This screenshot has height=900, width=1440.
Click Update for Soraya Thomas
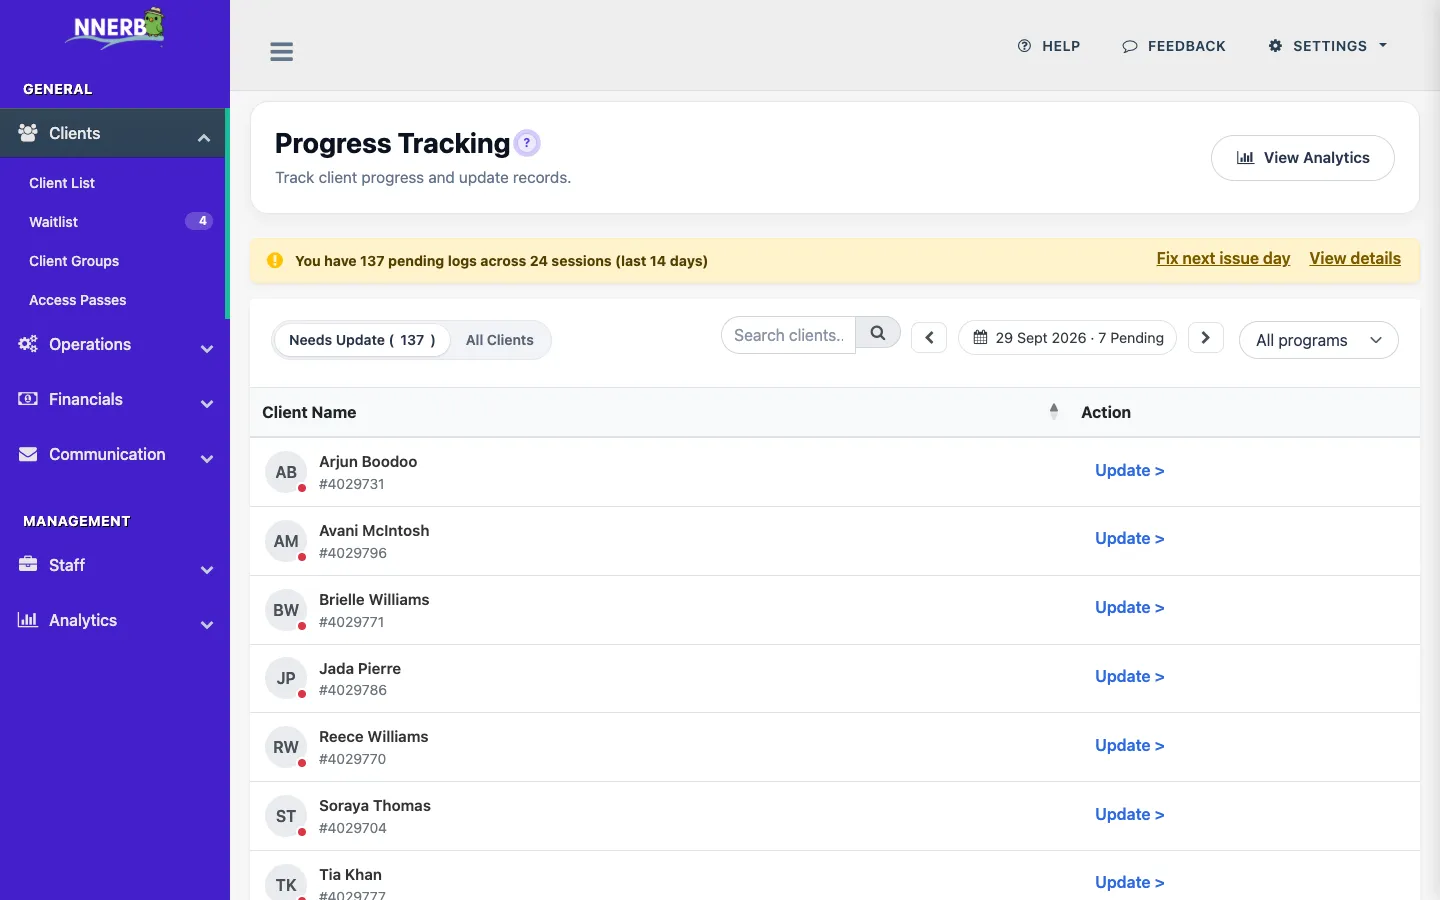click(1129, 814)
